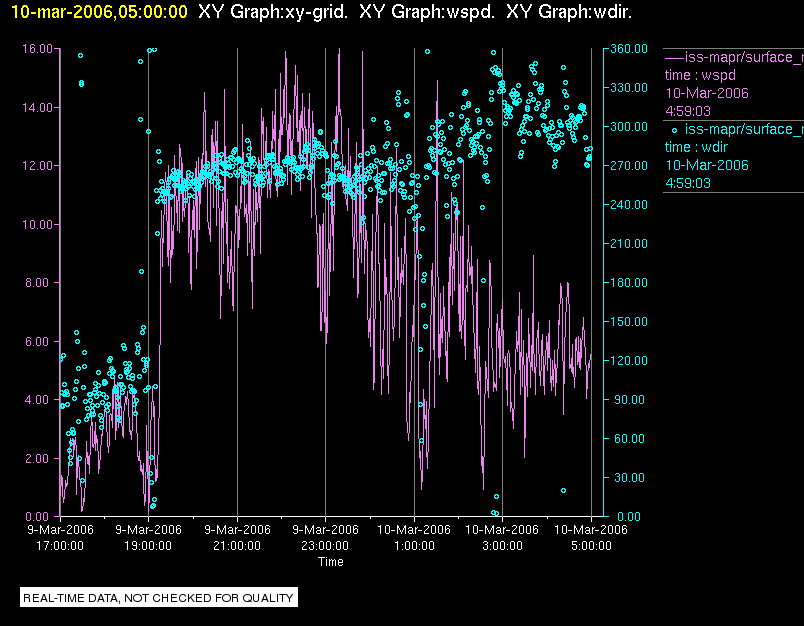Click left axis value 10.00

[37, 224]
